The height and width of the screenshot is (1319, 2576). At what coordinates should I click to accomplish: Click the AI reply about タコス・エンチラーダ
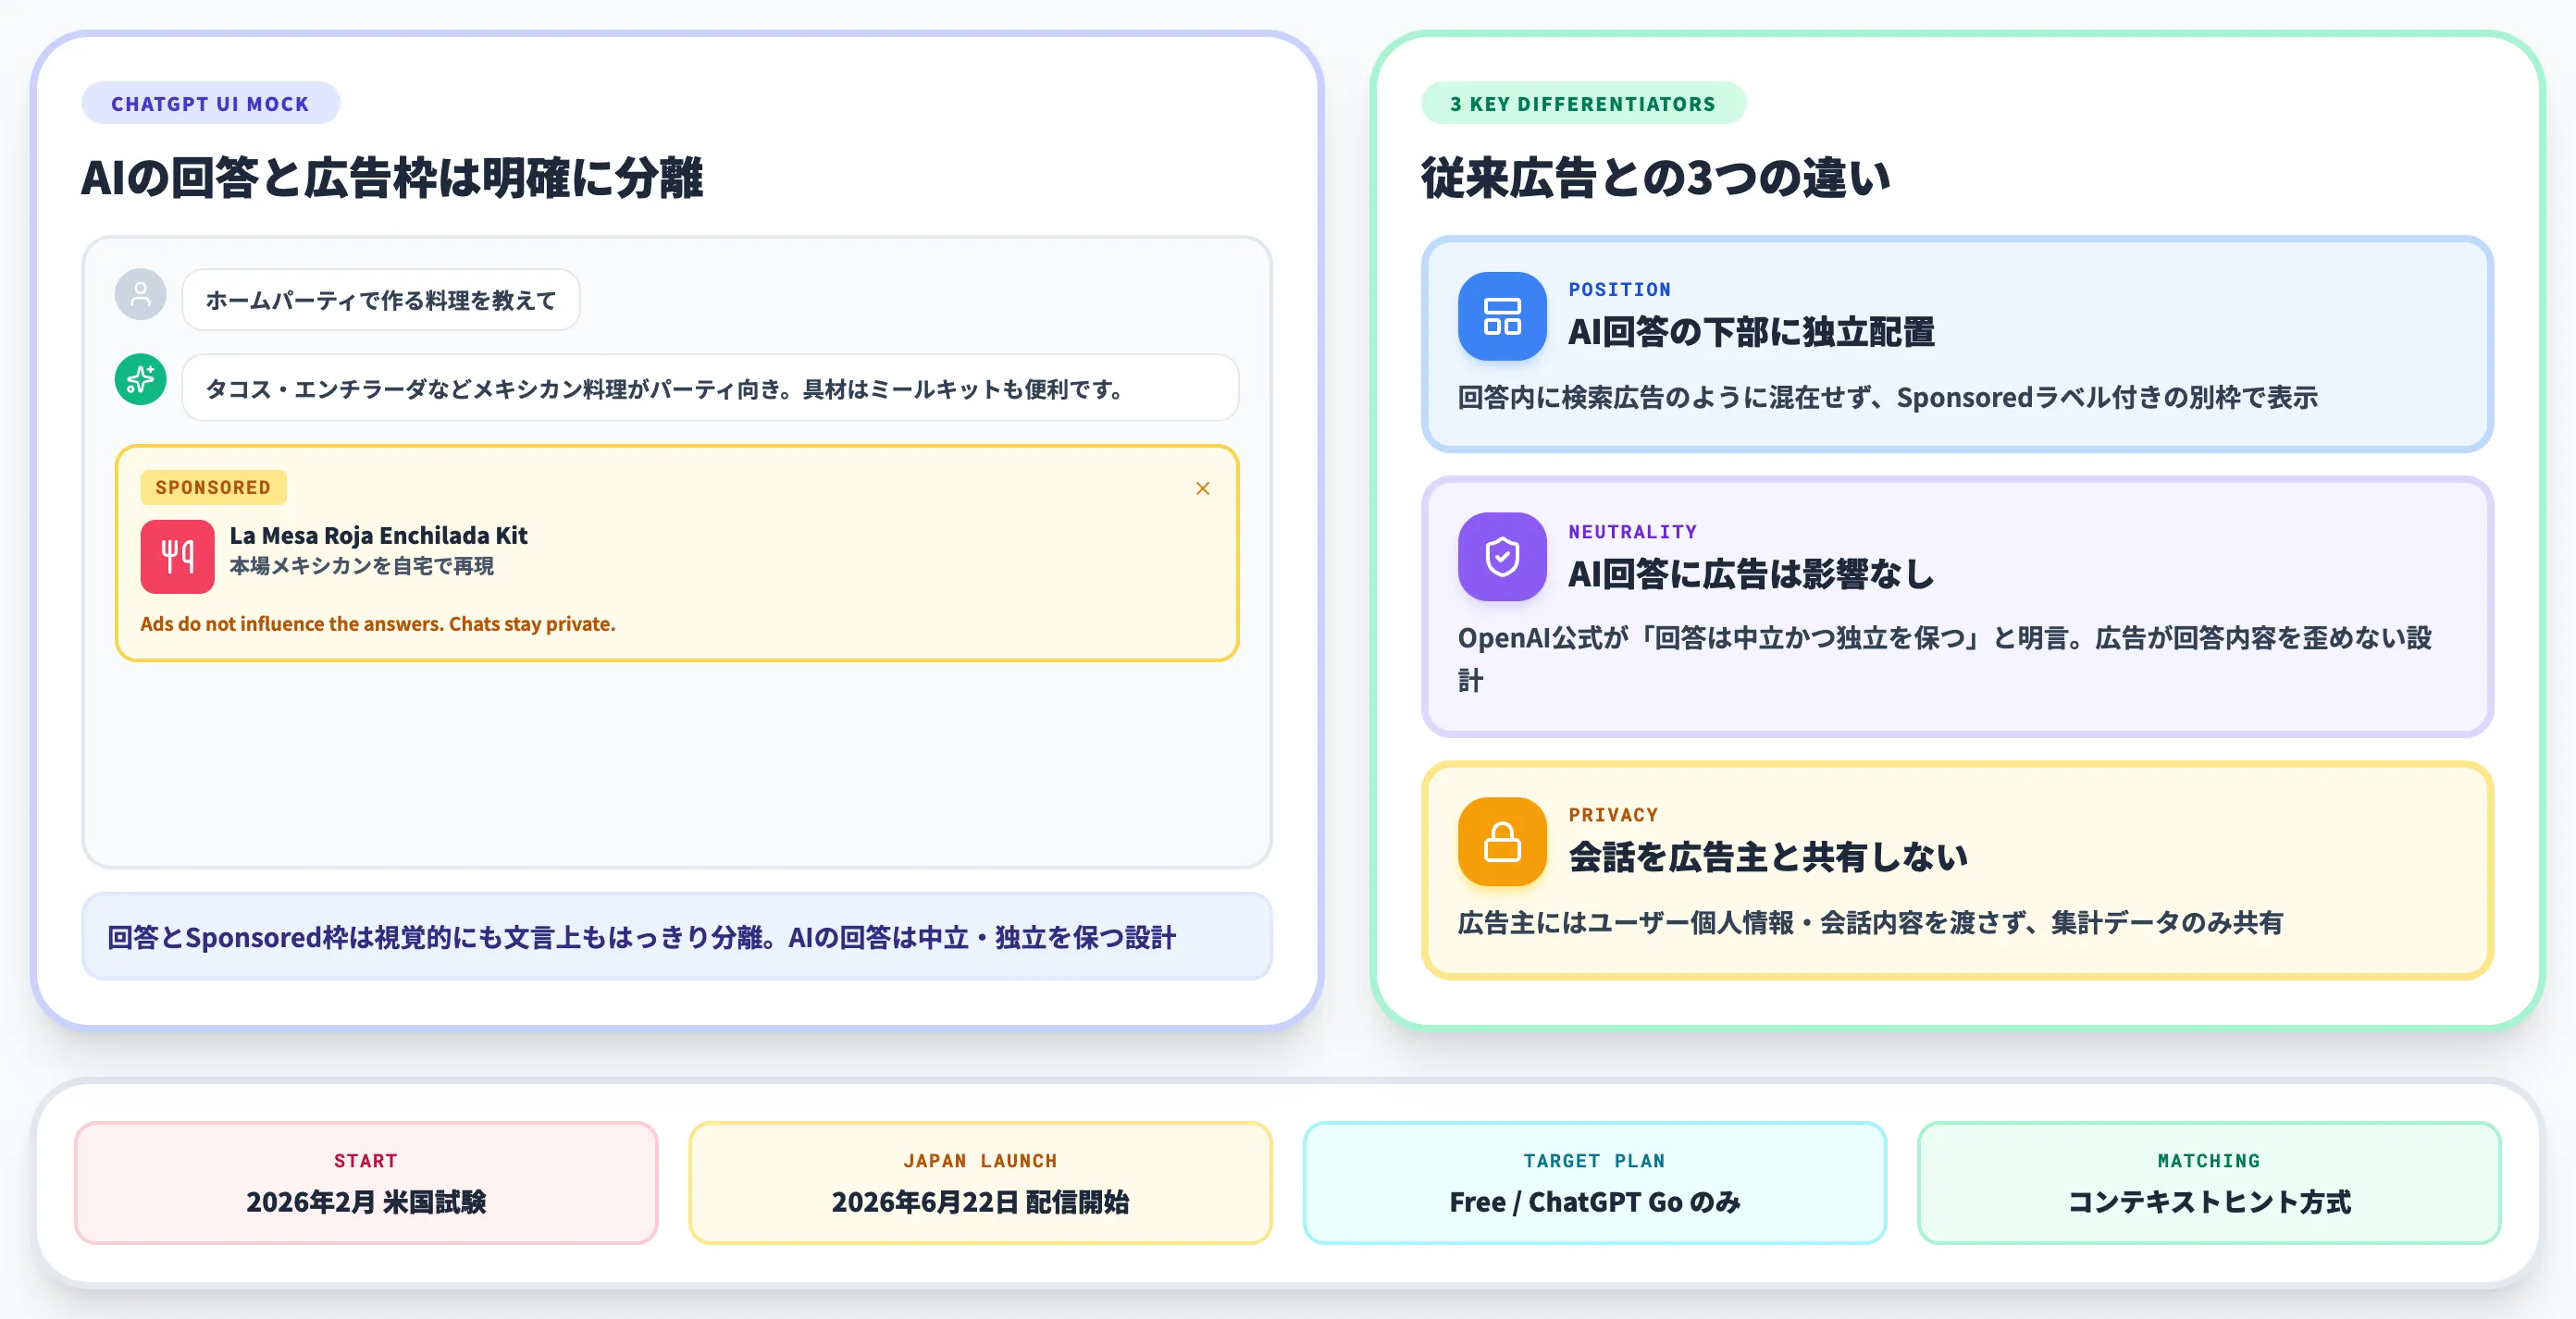point(710,388)
